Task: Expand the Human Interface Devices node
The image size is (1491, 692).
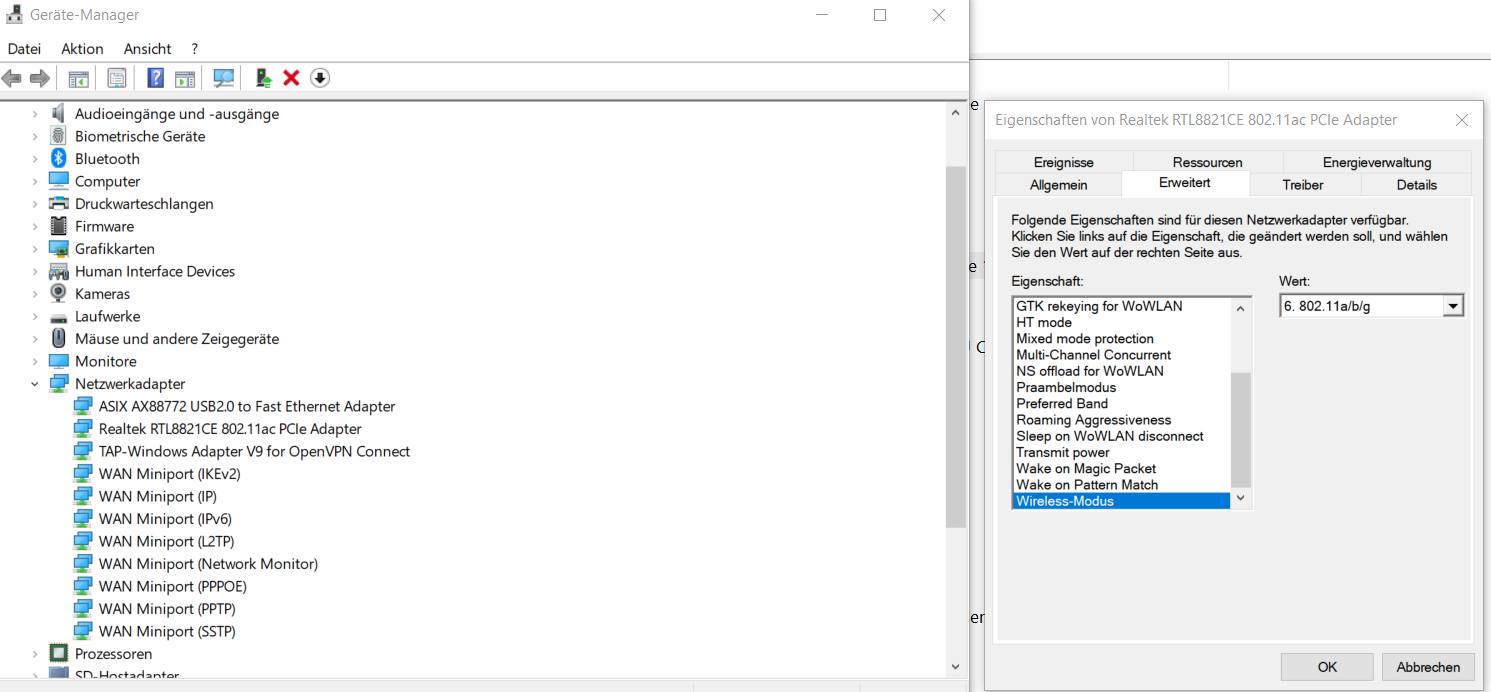Action: point(35,271)
